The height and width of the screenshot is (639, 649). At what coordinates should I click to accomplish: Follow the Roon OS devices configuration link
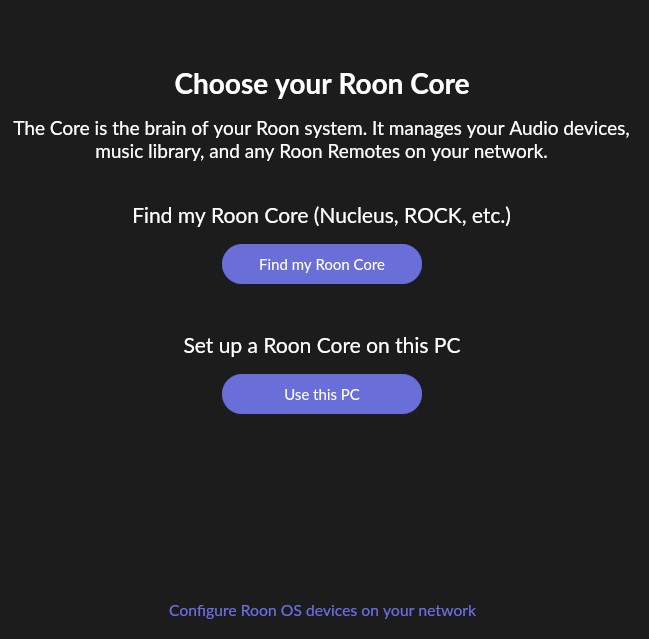coord(322,611)
